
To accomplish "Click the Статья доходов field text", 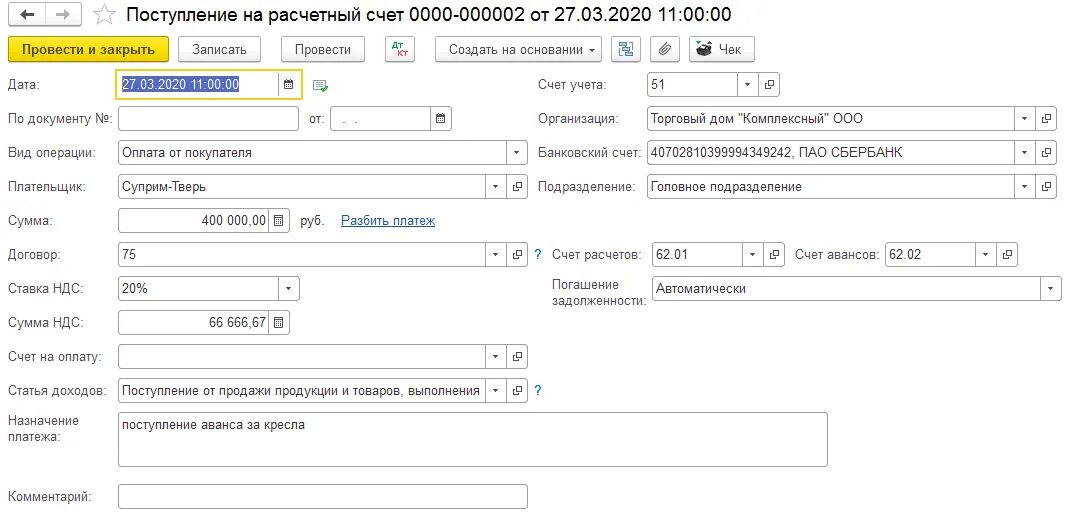I will (302, 391).
